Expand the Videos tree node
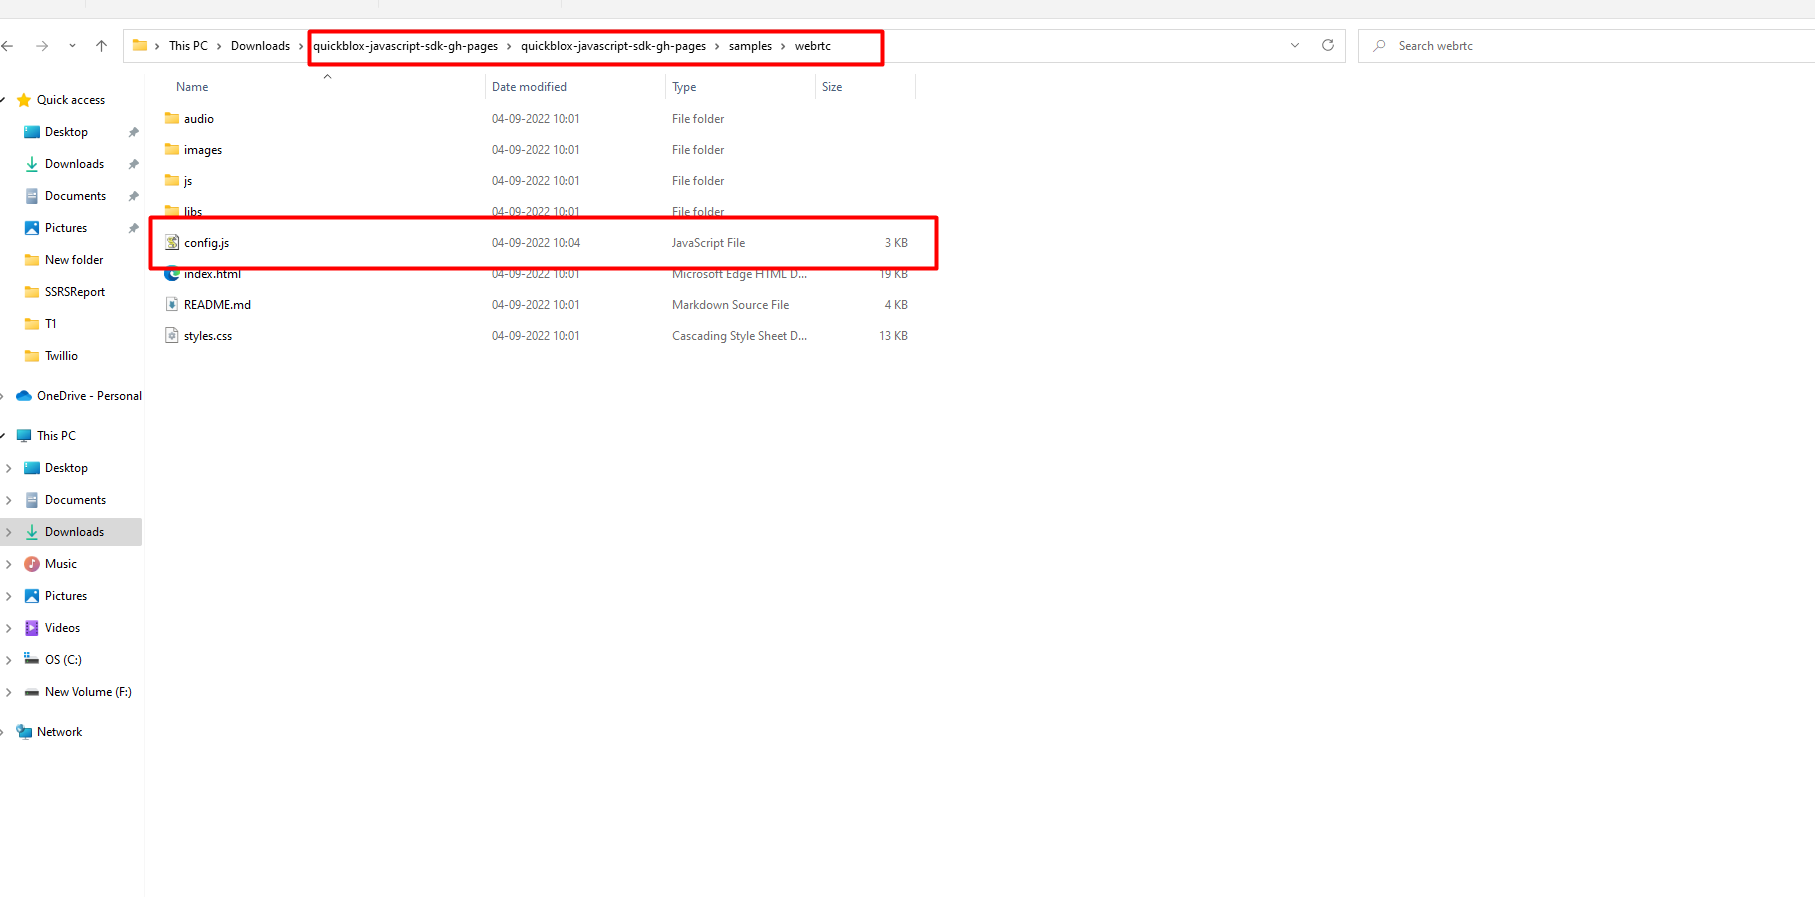Viewport: 1815px width, 897px height. (9, 628)
